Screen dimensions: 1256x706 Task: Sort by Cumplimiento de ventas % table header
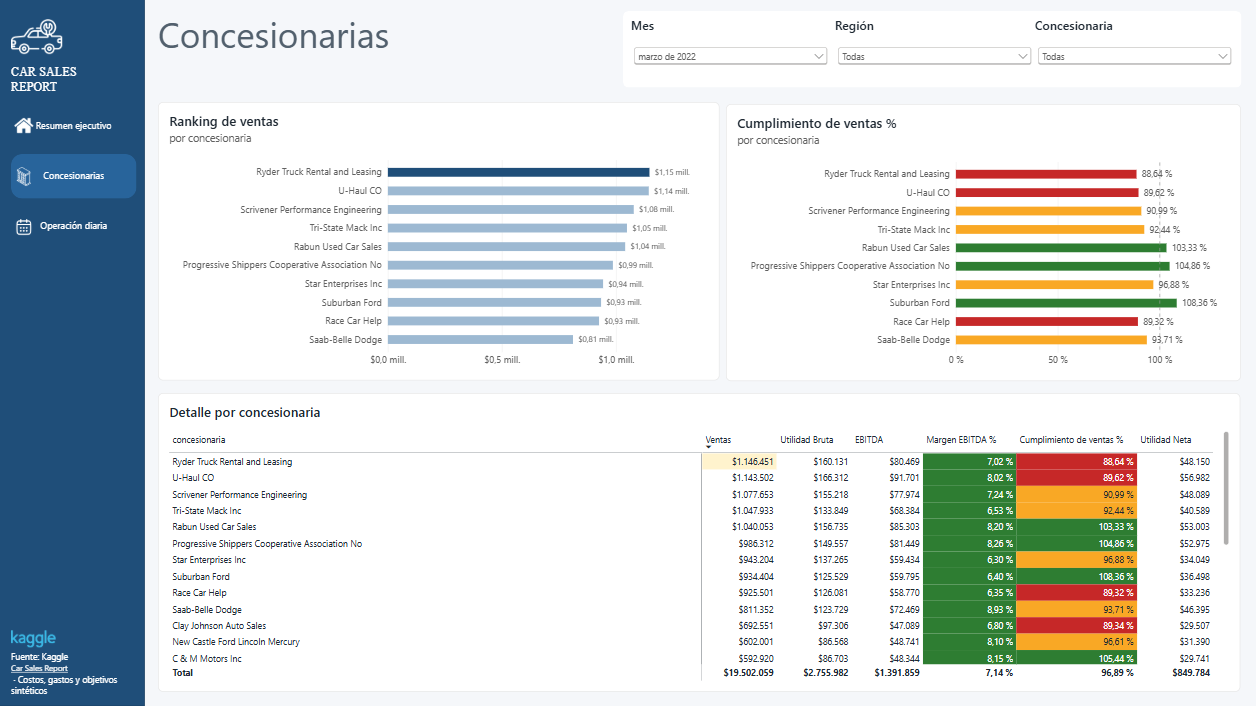(x=1071, y=439)
